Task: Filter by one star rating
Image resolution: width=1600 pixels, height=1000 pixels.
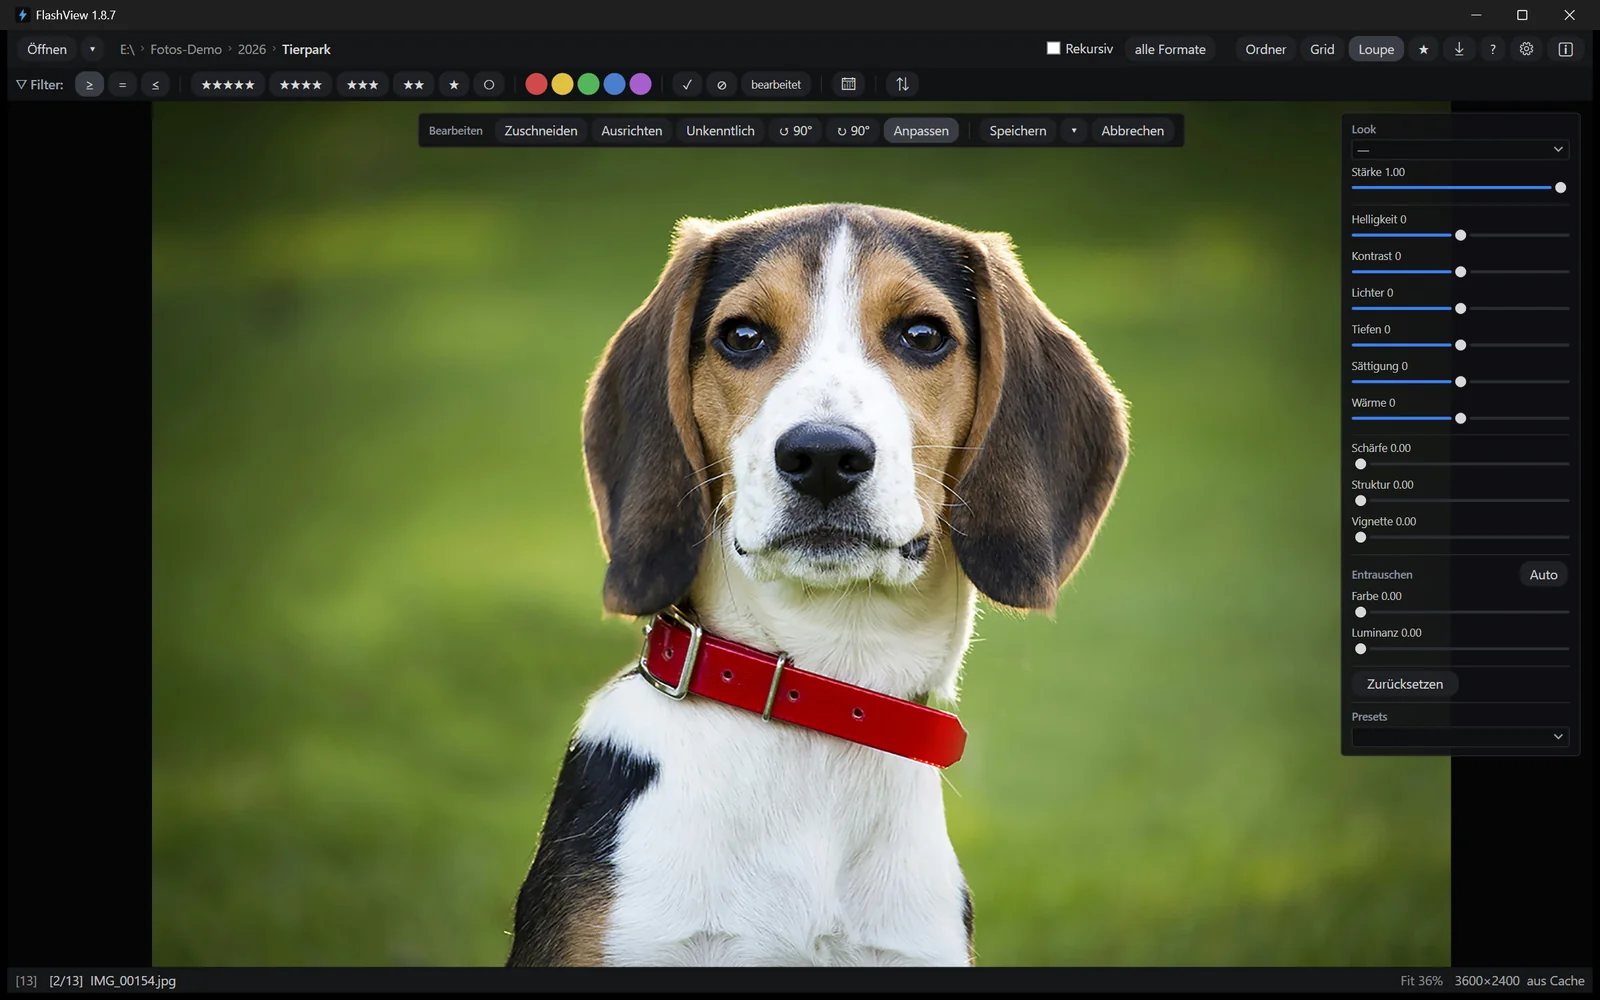Action: pyautogui.click(x=454, y=85)
